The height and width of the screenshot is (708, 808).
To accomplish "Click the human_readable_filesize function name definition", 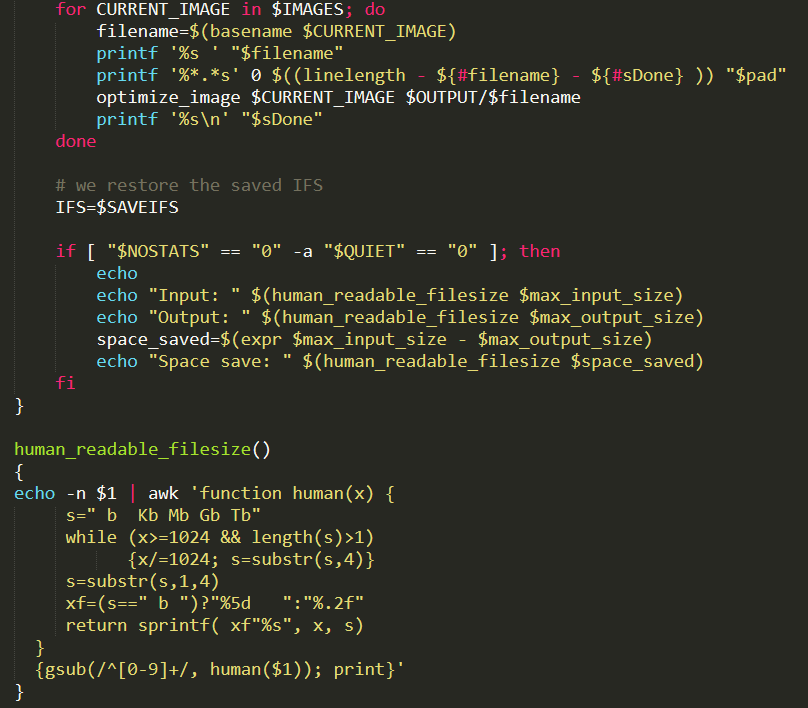I will (x=132, y=449).
